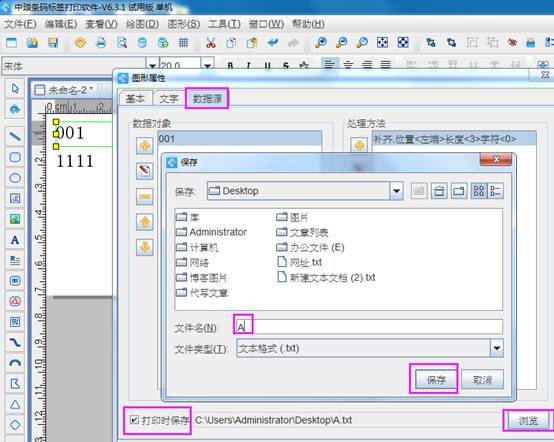554x442 pixels.
Task: Select the diagonal line drawing tool
Action: (x=15, y=136)
